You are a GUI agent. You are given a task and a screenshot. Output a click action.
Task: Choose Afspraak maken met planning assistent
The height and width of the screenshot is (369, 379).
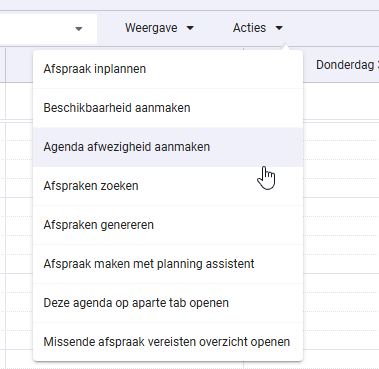[168, 264]
